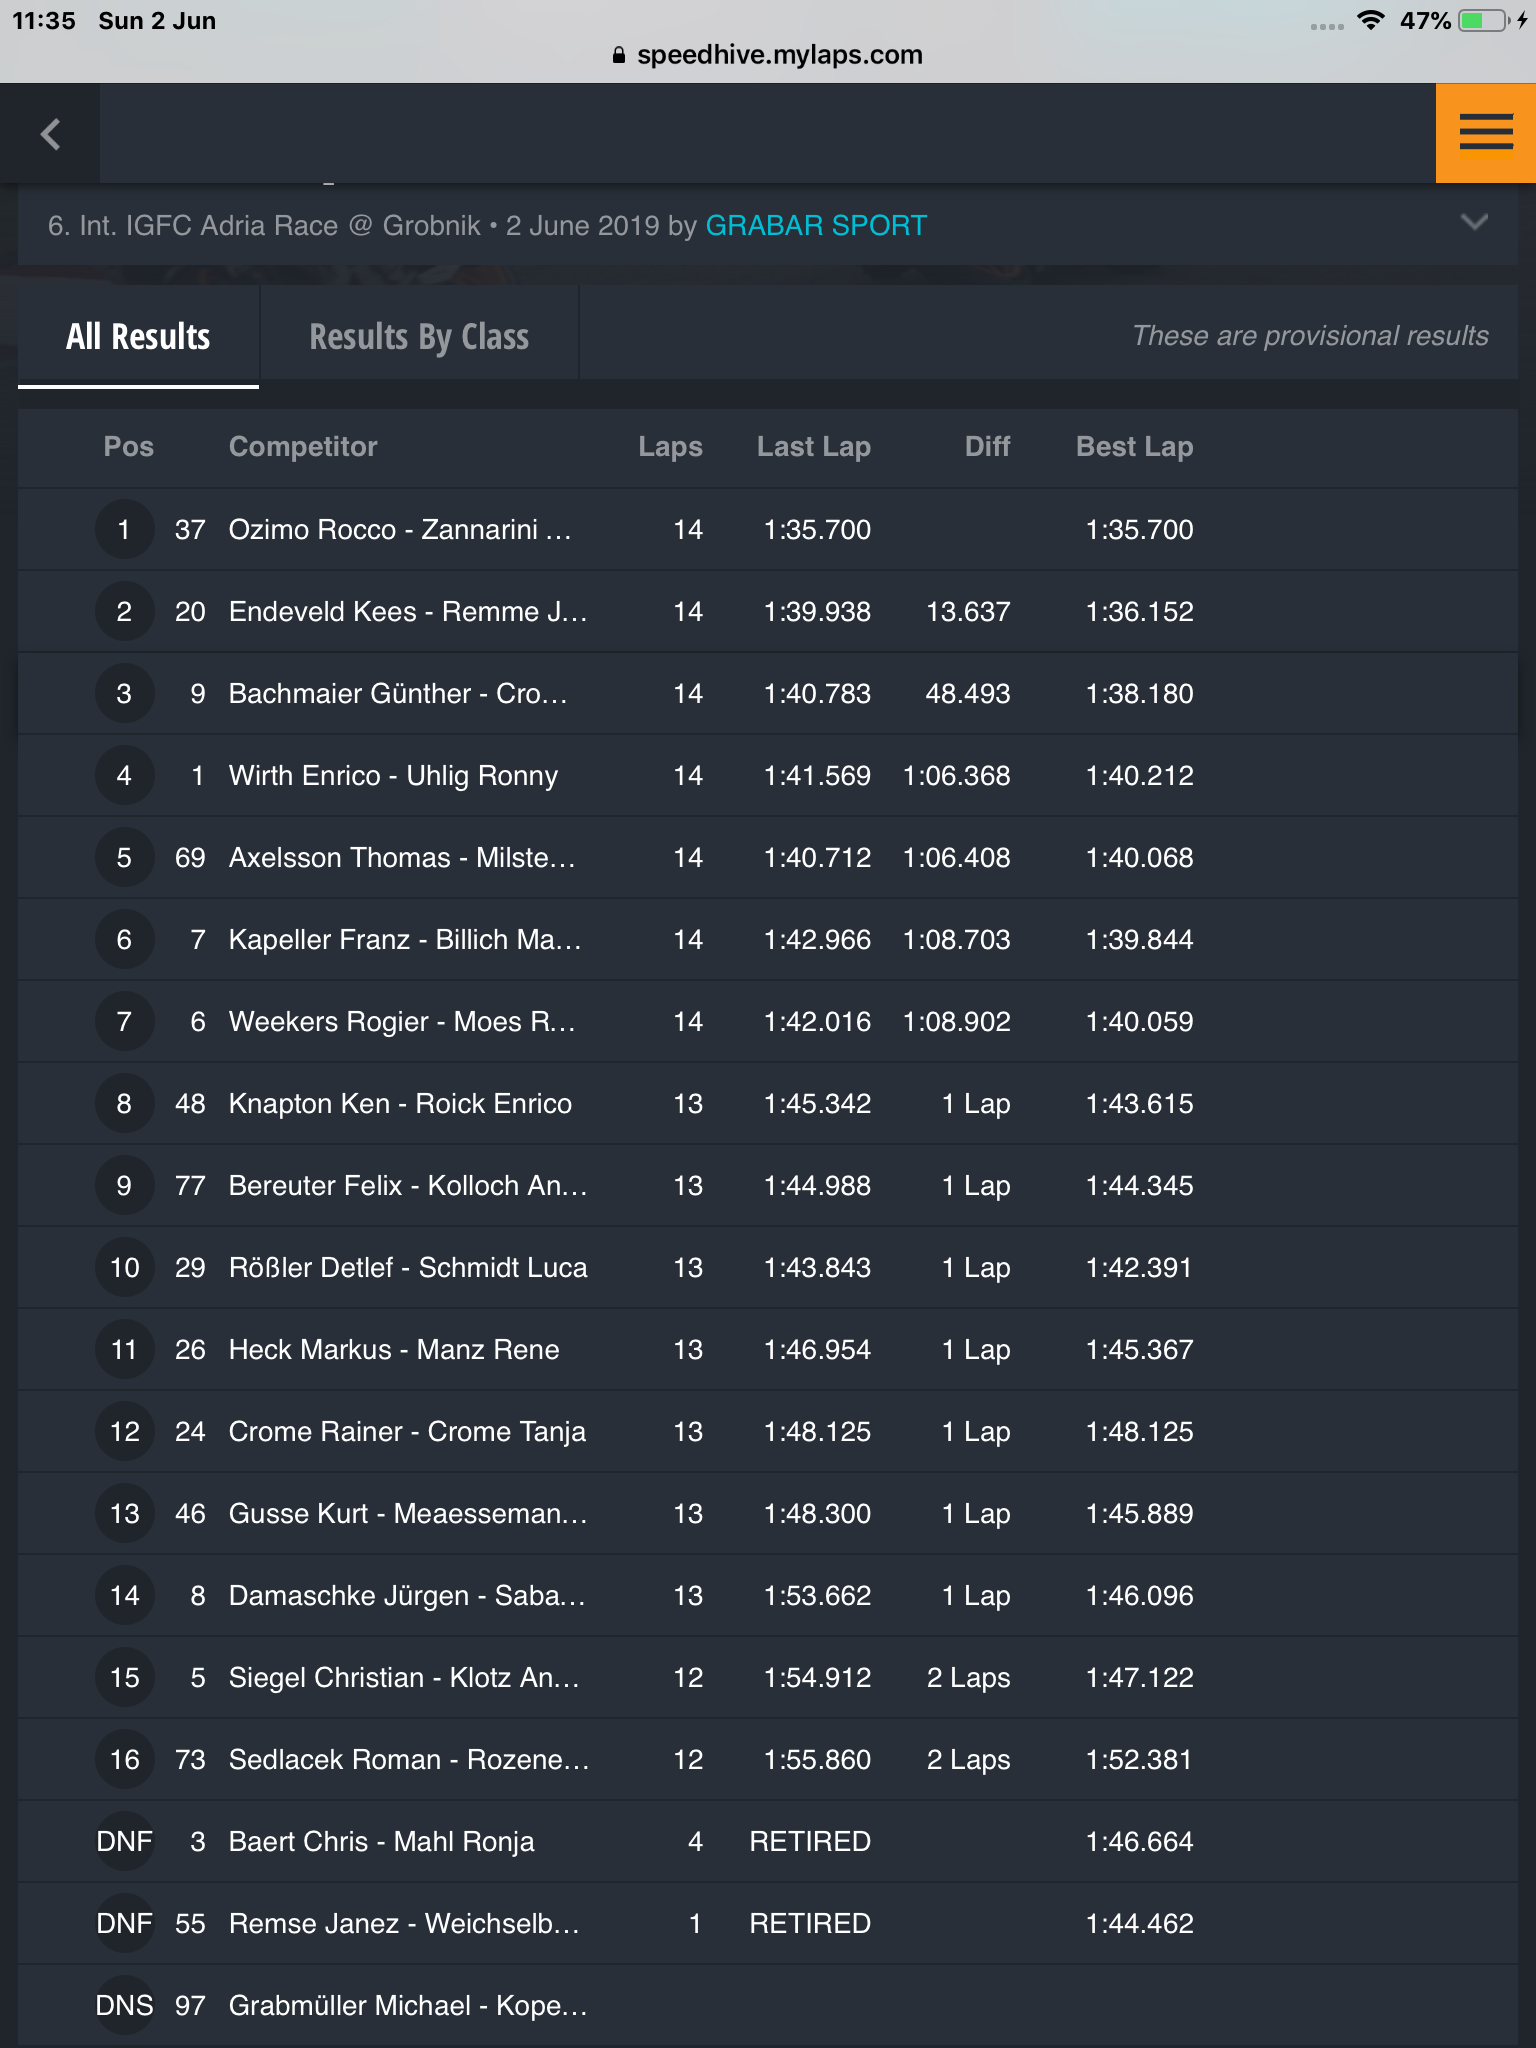
Task: Open the GRABAR SPORT link
Action: click(816, 225)
